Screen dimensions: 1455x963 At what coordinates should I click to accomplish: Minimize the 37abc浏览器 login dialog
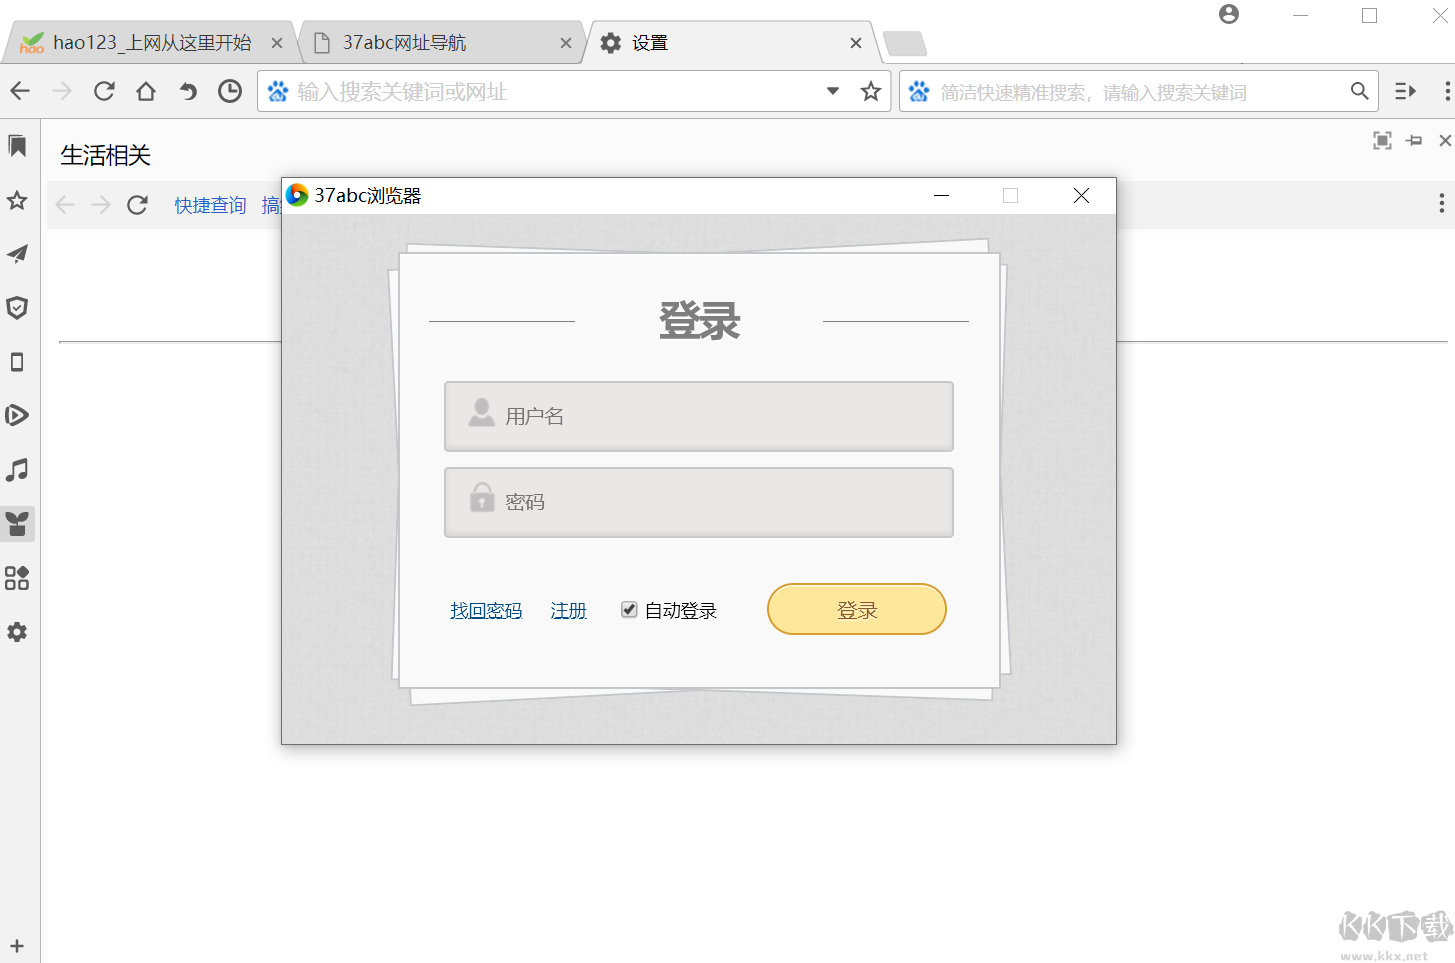[x=941, y=196]
